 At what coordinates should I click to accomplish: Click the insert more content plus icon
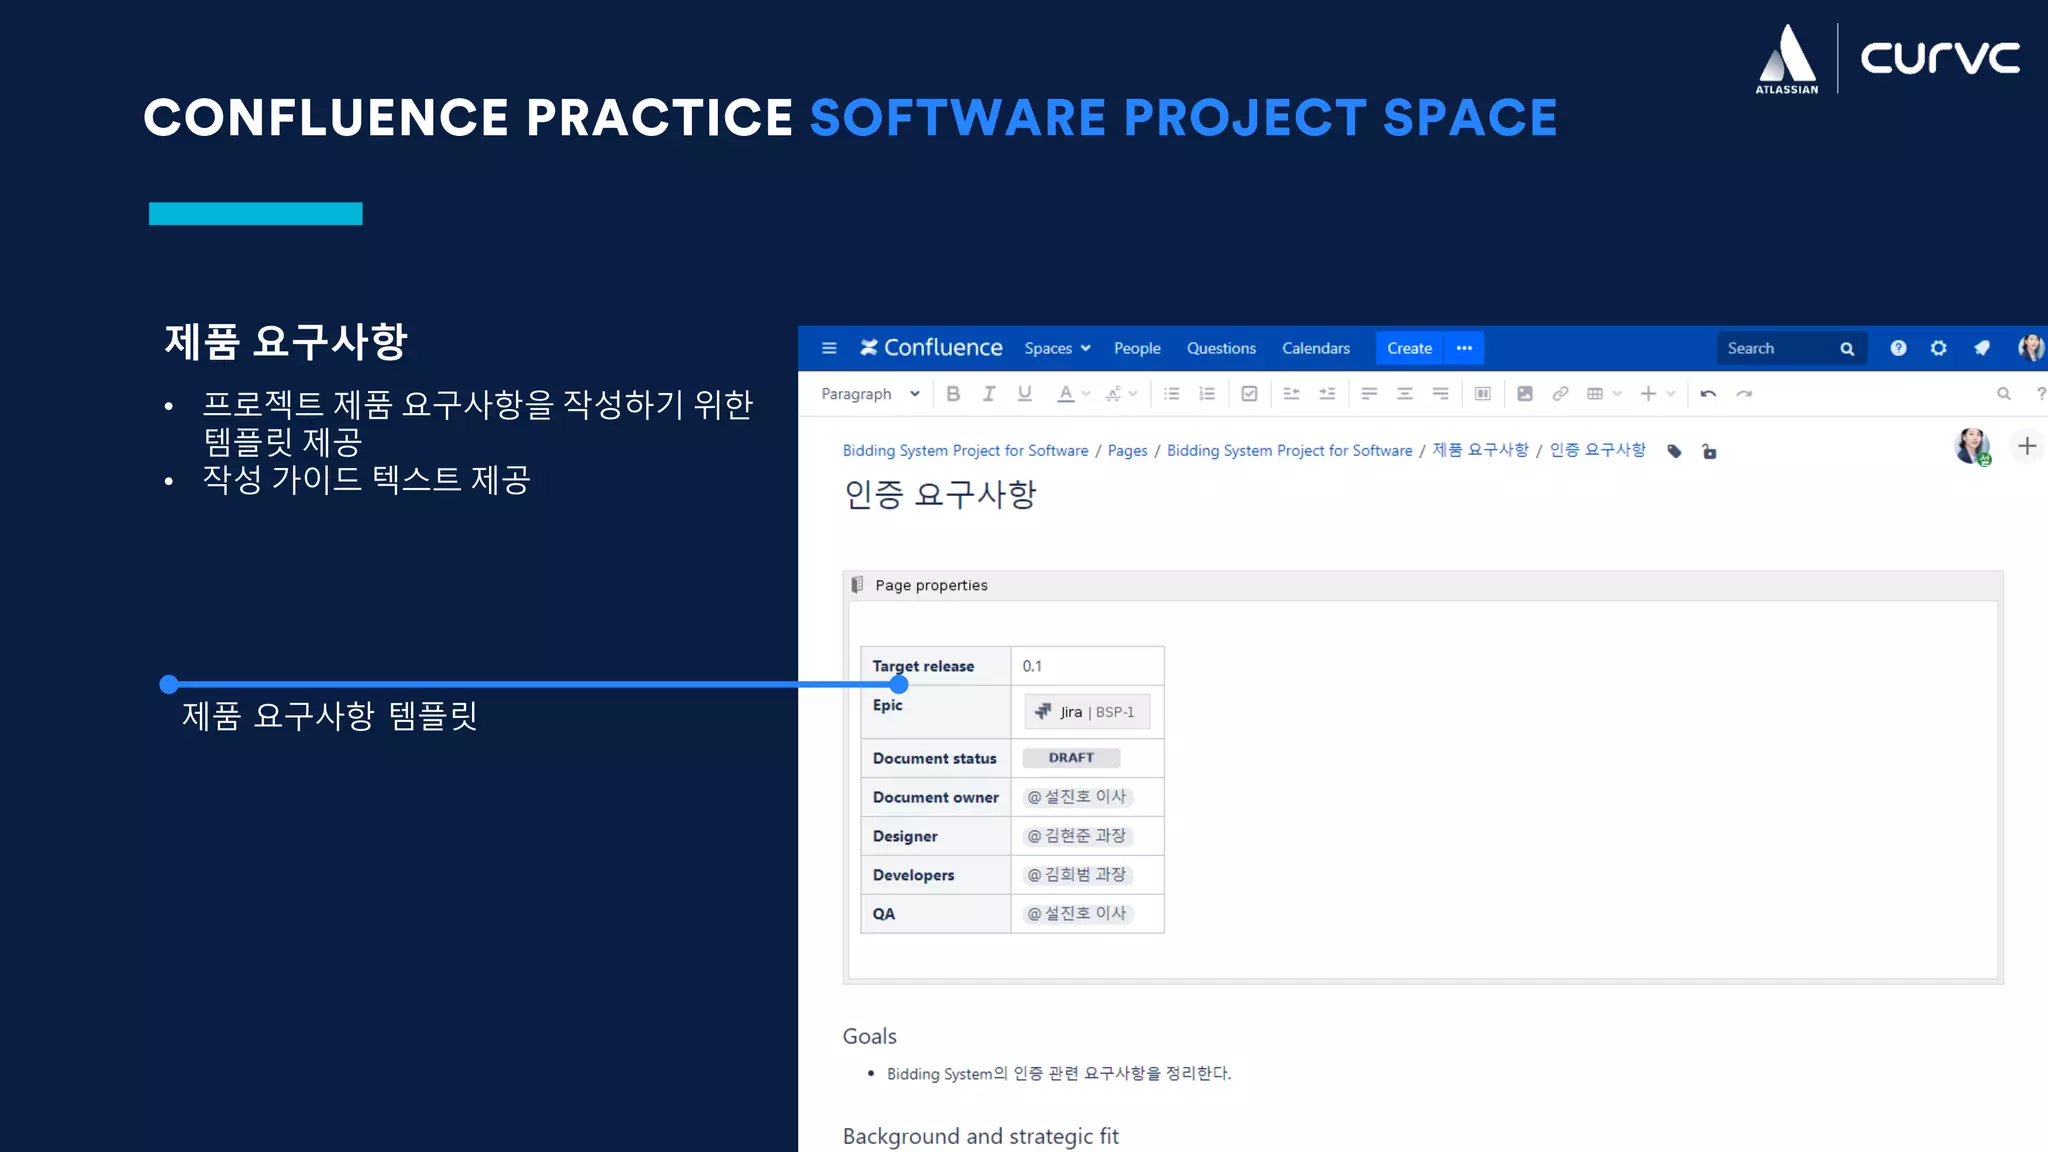1648,394
